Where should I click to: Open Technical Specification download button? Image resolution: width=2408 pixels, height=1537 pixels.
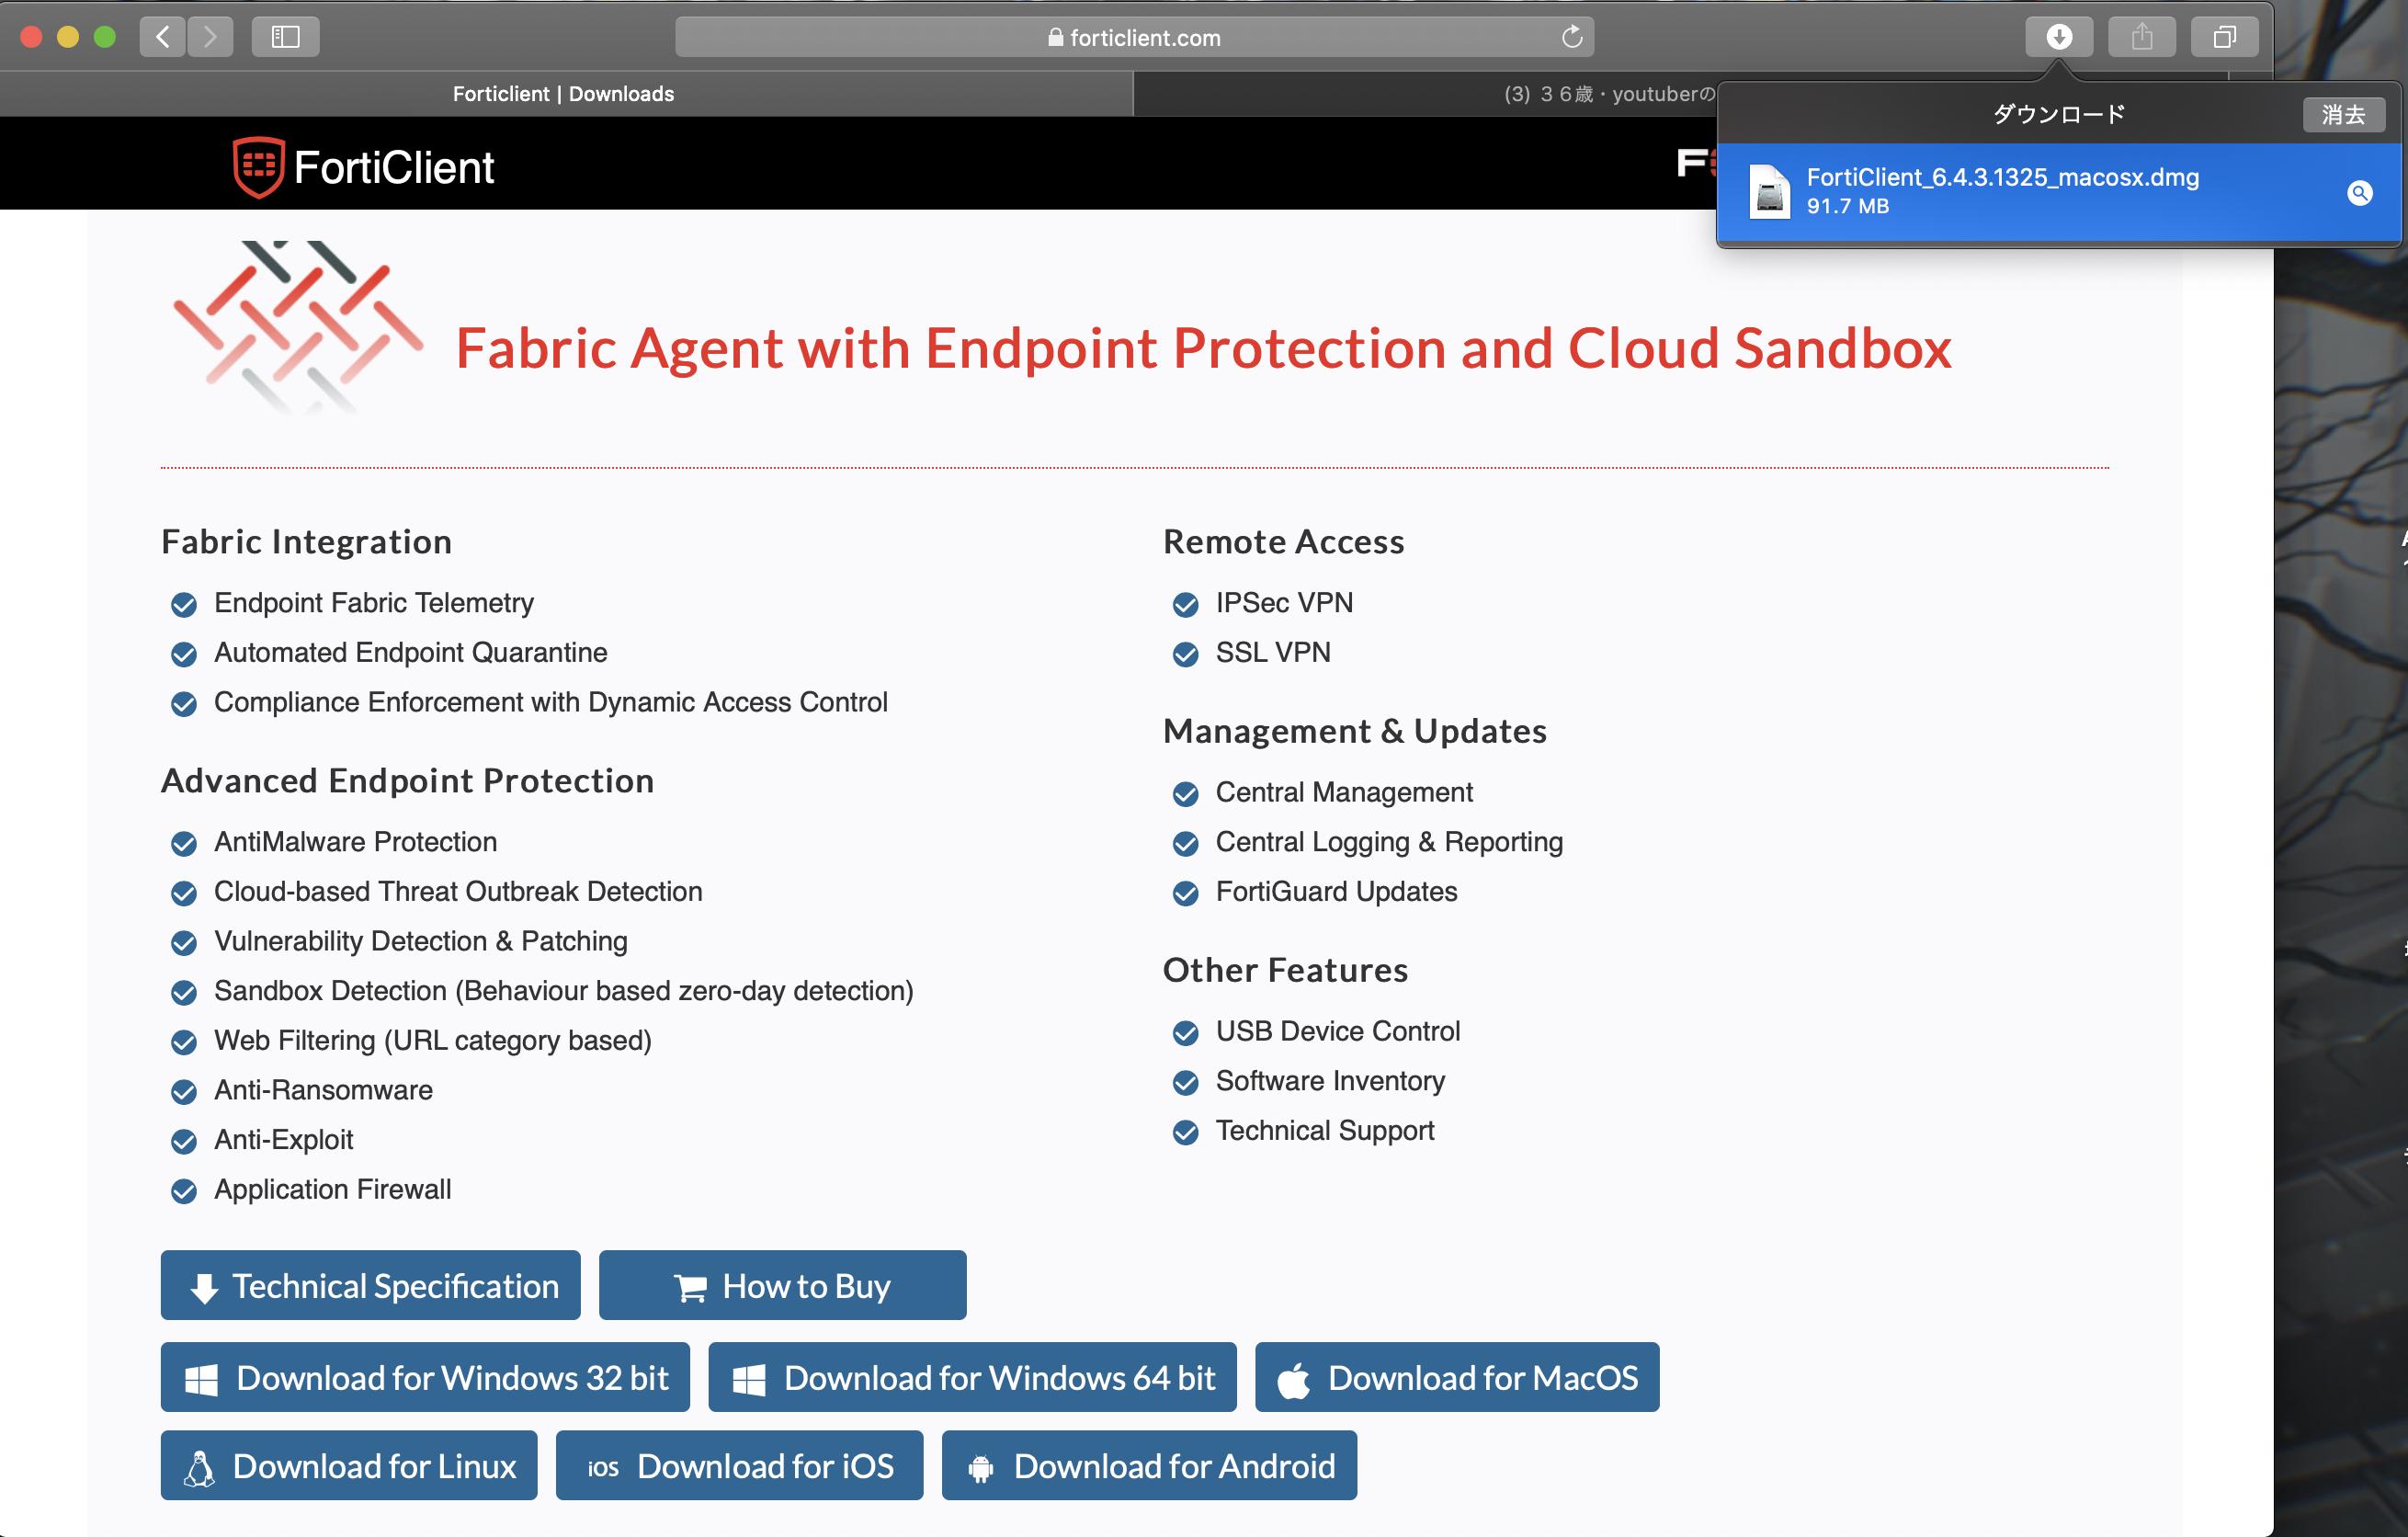[x=370, y=1285]
